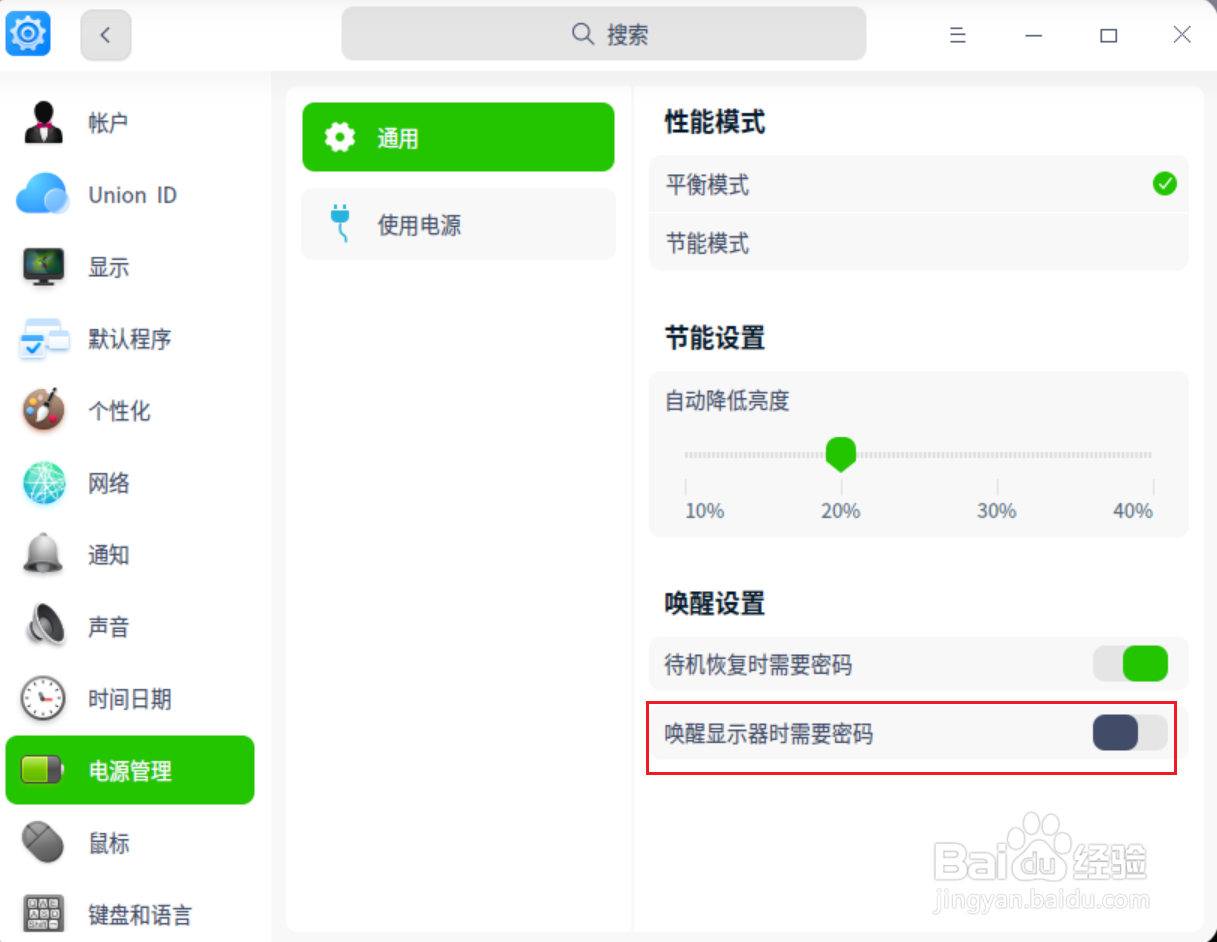The height and width of the screenshot is (942, 1217).
Task: Open 鼠标 settings
Action: (x=130, y=843)
